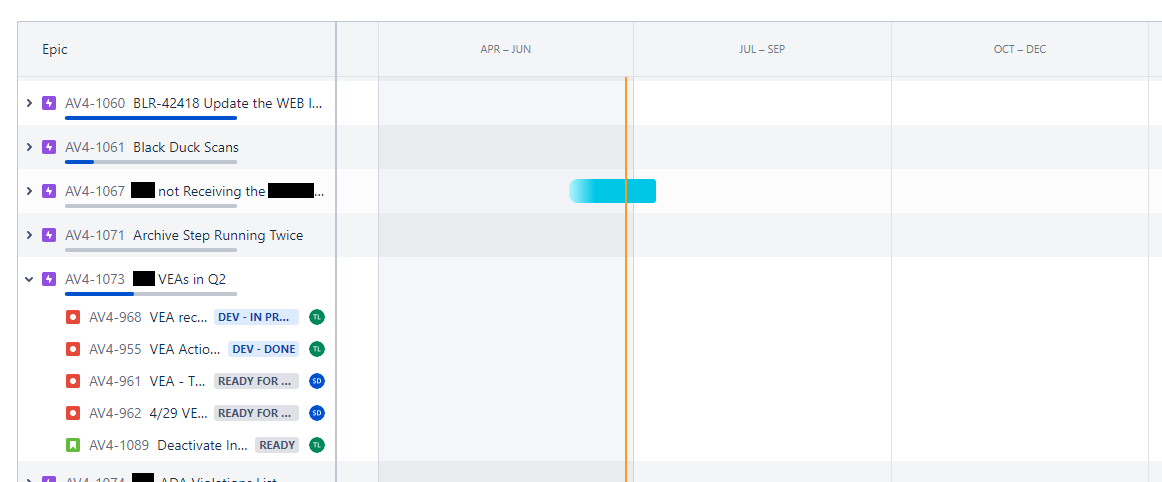Click the READY FOR status on AV4-962

(x=256, y=413)
